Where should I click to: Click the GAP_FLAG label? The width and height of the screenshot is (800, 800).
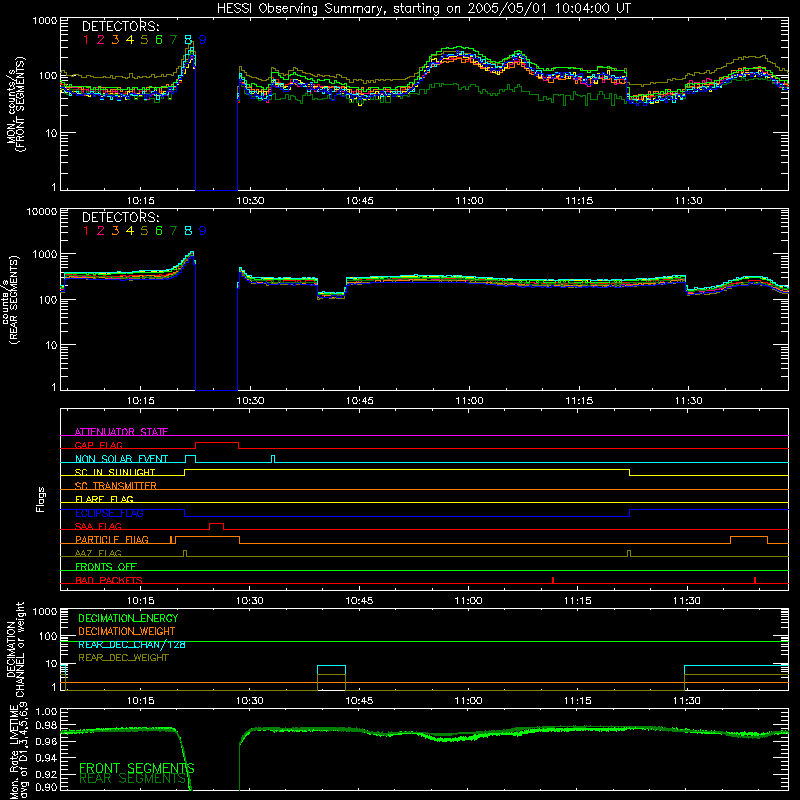pos(98,445)
